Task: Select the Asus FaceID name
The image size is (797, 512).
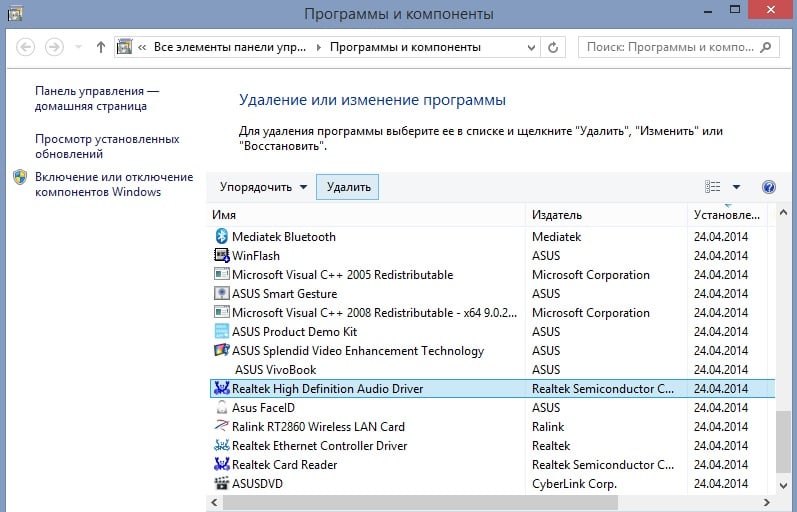Action: coord(263,407)
